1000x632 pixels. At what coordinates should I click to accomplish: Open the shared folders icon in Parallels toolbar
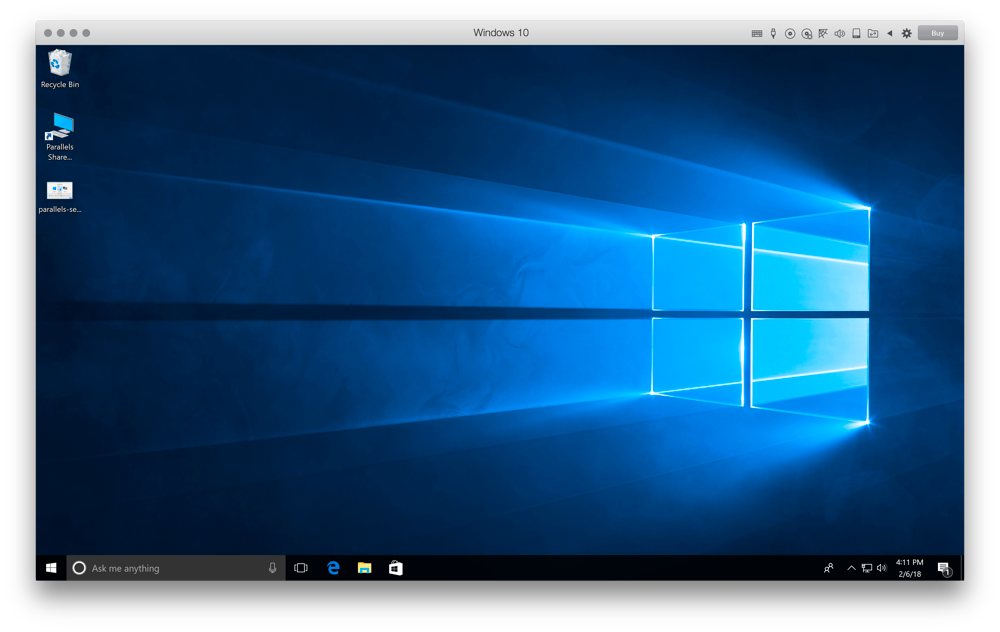pyautogui.click(x=873, y=34)
